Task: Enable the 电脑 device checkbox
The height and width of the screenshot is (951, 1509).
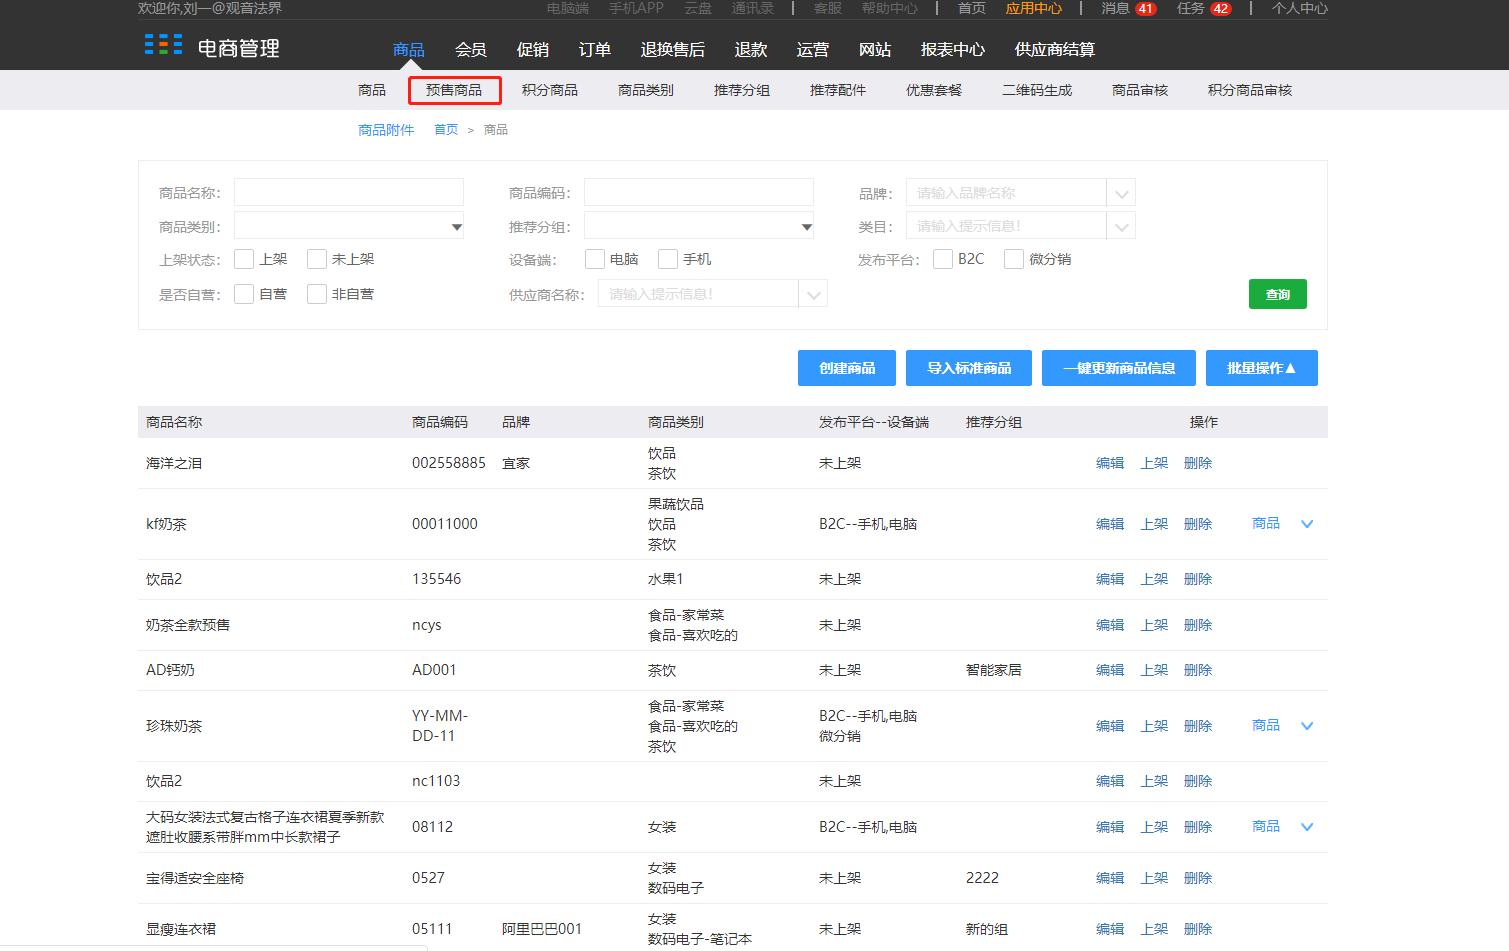Action: (x=595, y=259)
